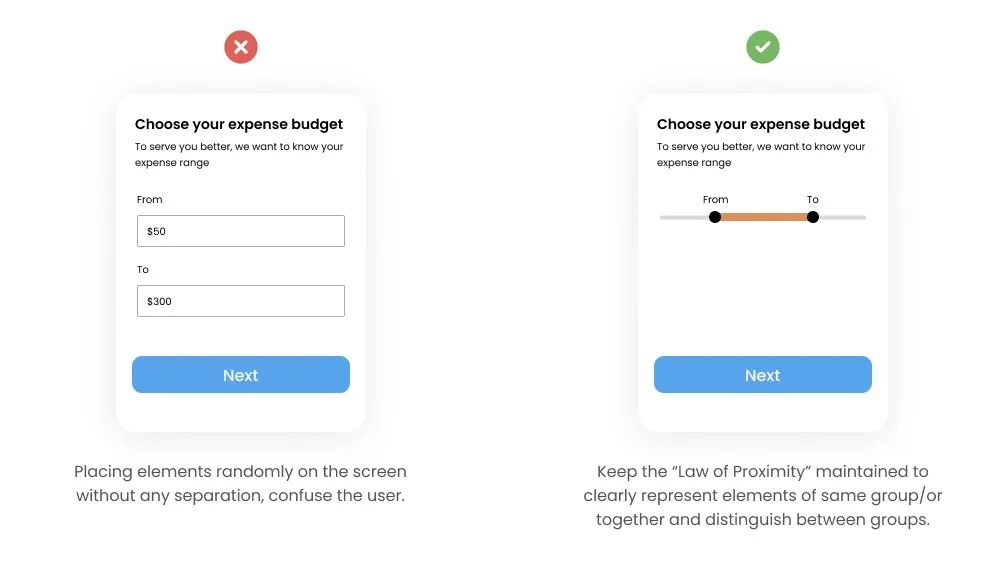Click right card's Choose your expense budget heading

[x=761, y=124]
